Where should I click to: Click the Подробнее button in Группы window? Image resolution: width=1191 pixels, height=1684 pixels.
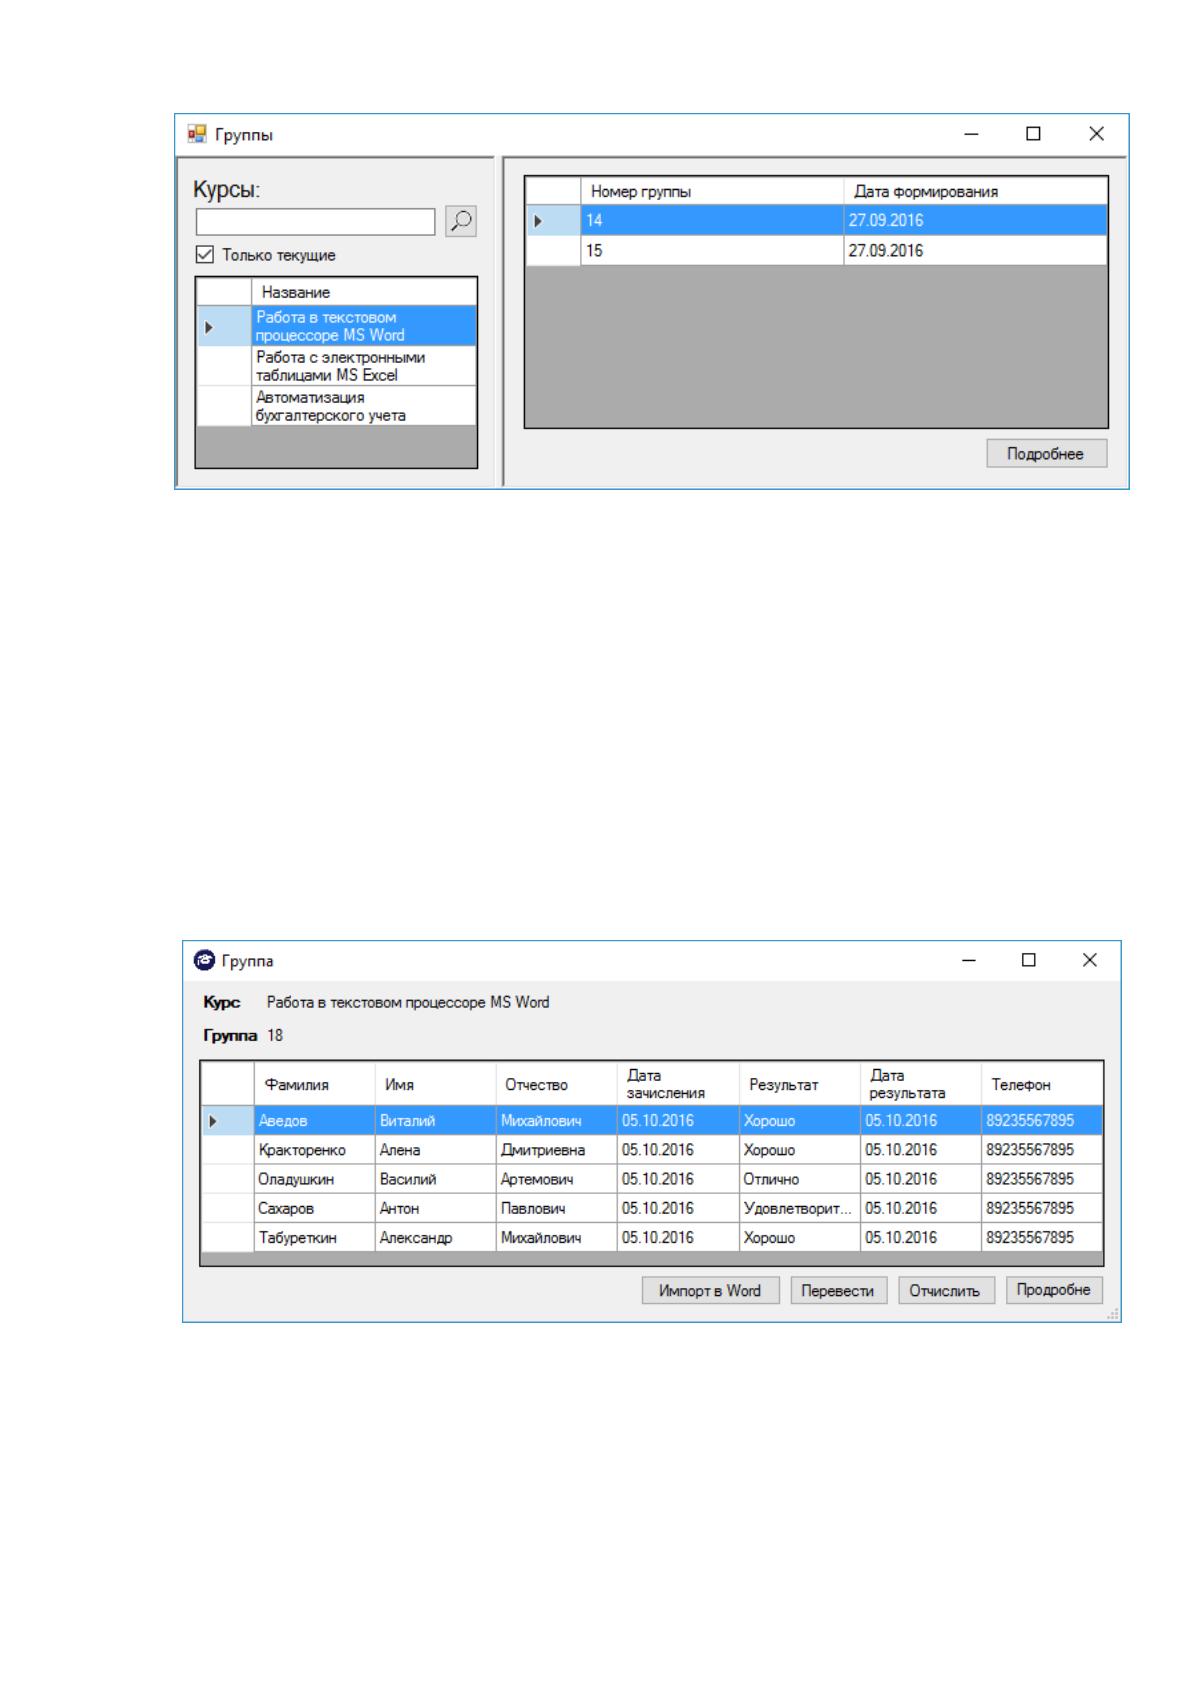point(1046,454)
